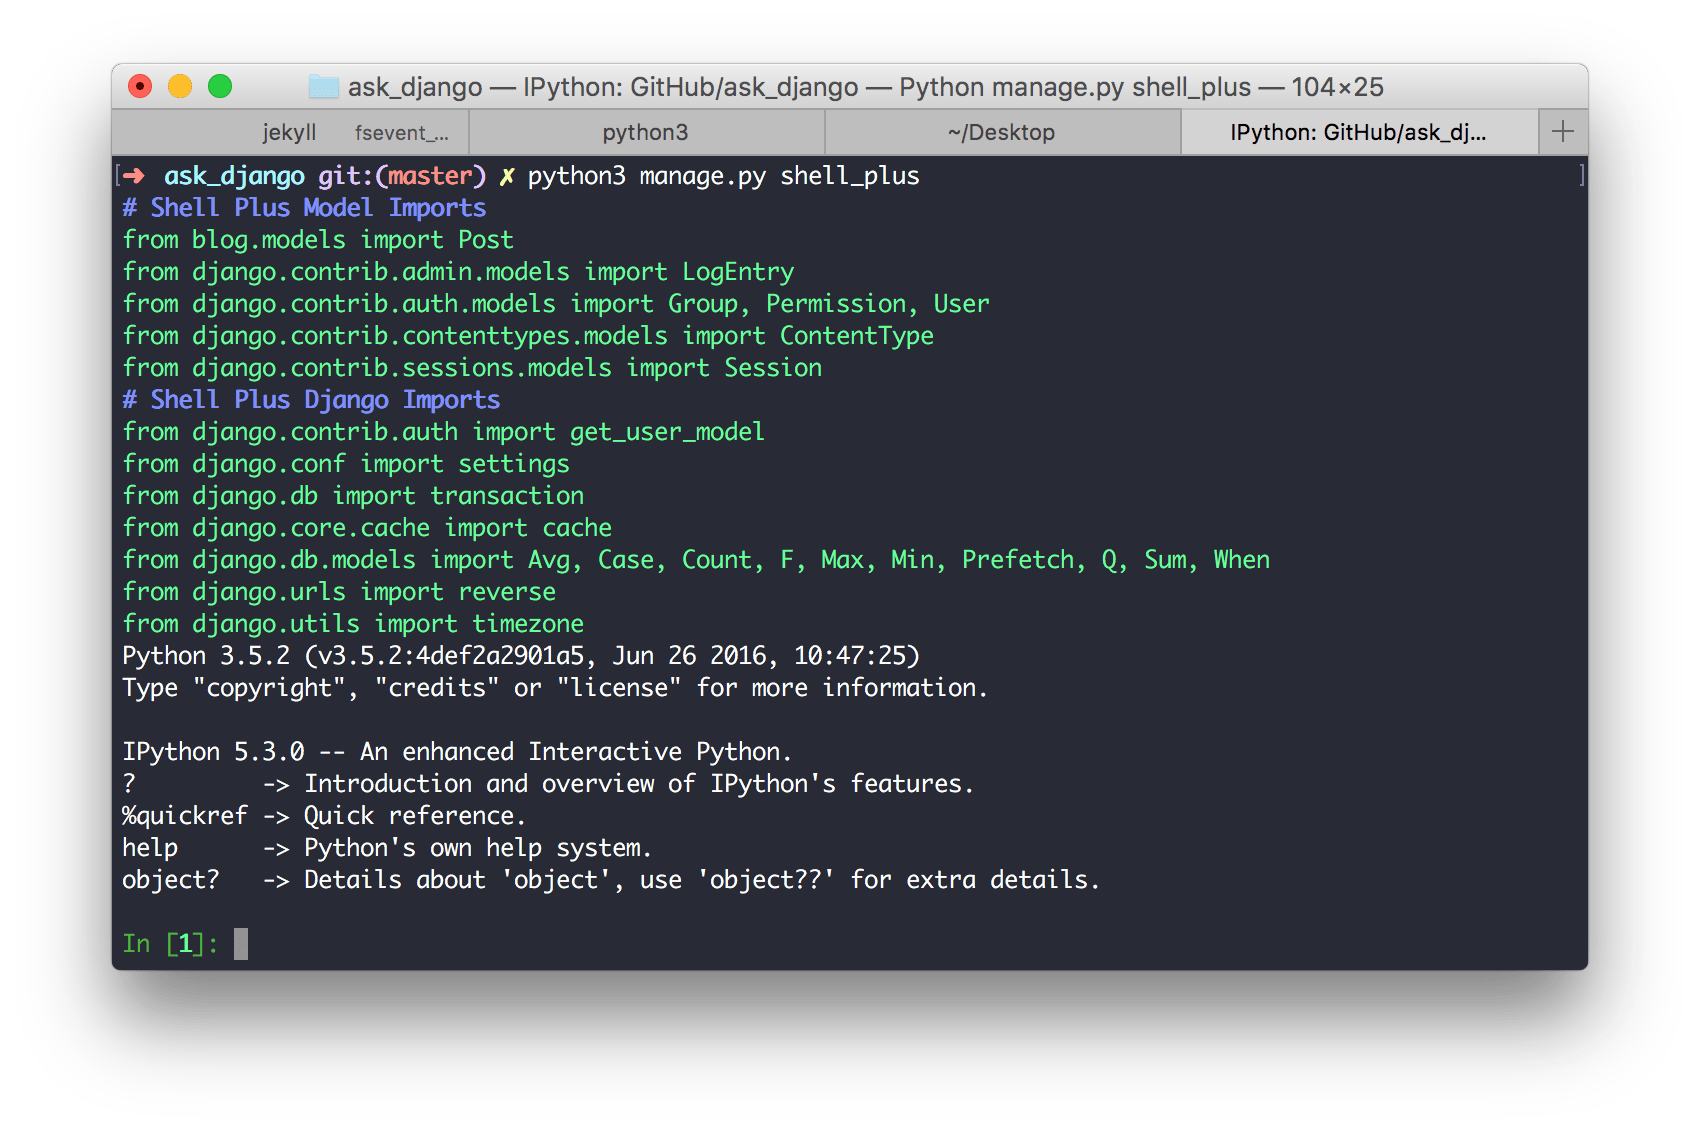Click the In [1]: input prompt

(172, 942)
